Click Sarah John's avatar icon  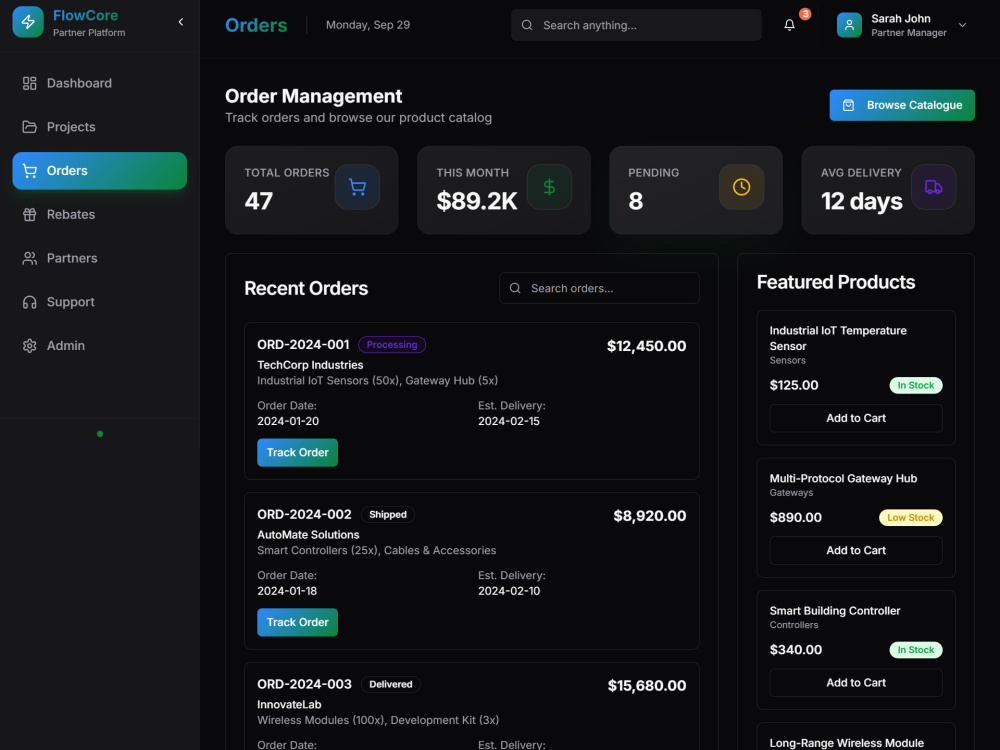tap(849, 25)
